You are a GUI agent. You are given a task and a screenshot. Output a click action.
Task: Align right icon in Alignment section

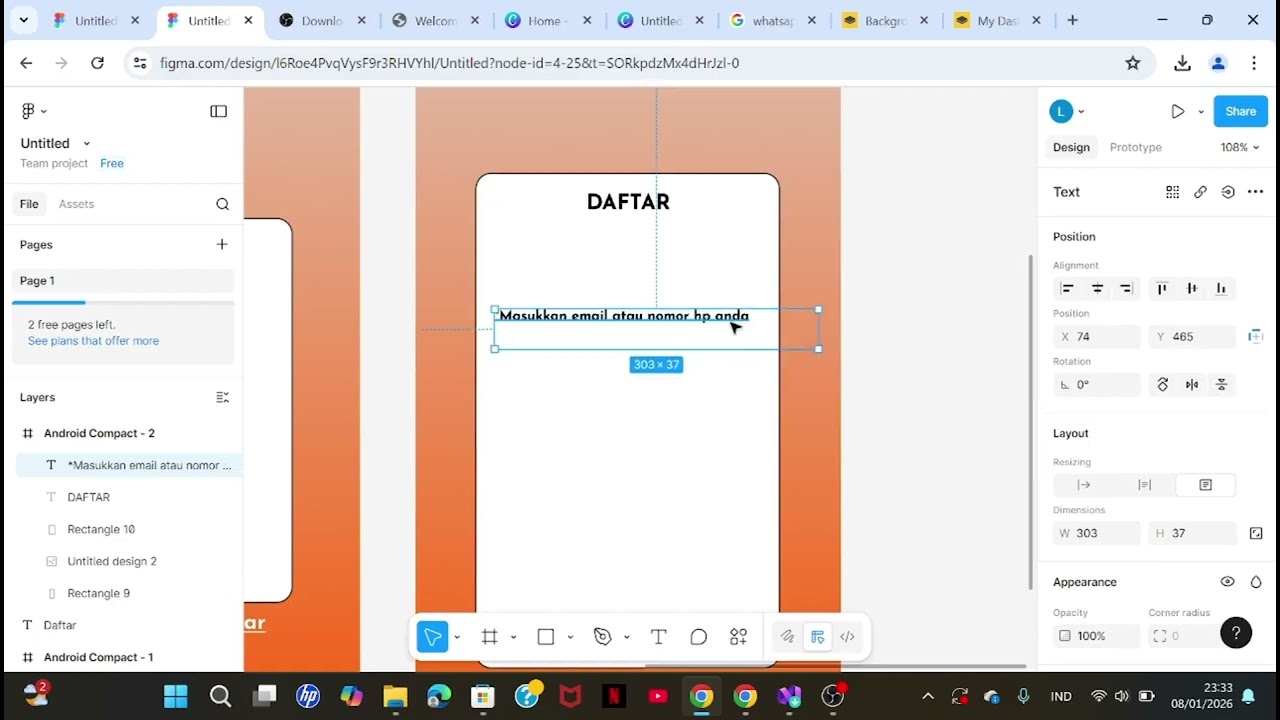[x=1126, y=289]
